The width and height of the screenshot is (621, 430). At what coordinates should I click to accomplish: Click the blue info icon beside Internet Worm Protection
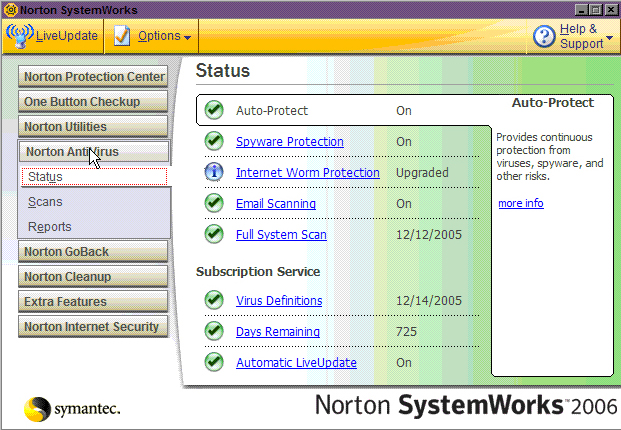[x=214, y=172]
